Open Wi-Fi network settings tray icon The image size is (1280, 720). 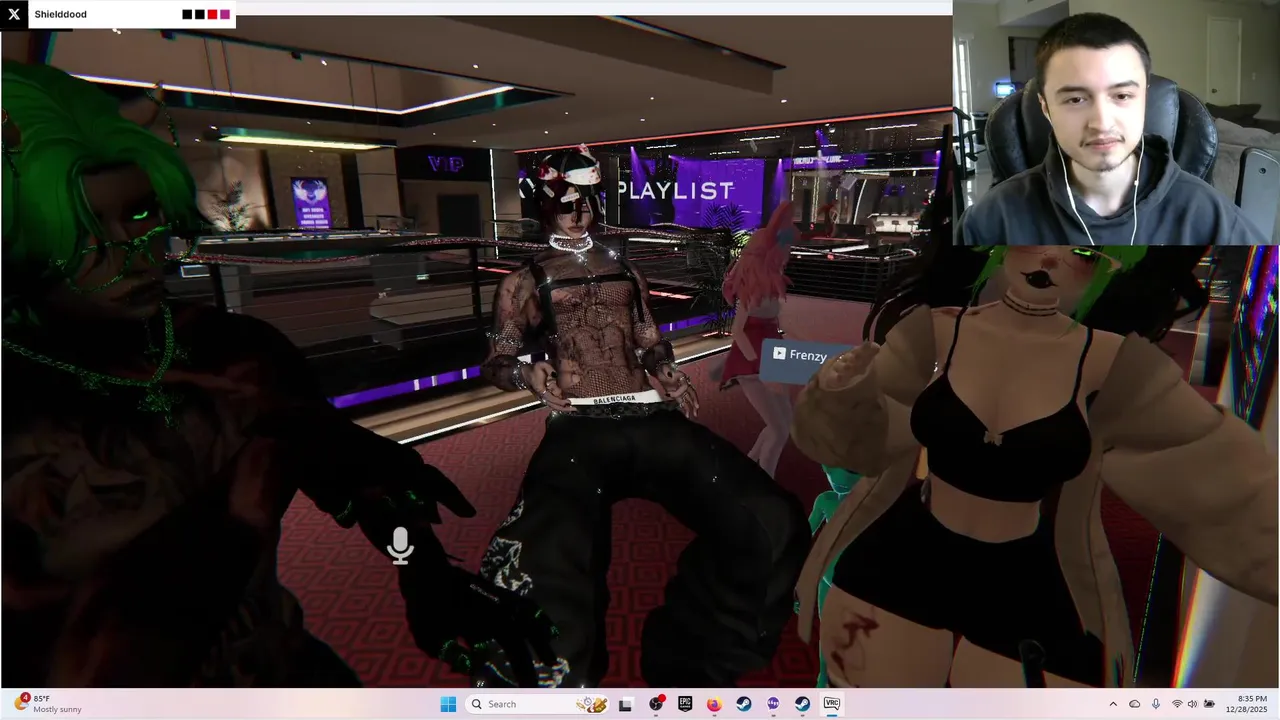click(x=1177, y=704)
